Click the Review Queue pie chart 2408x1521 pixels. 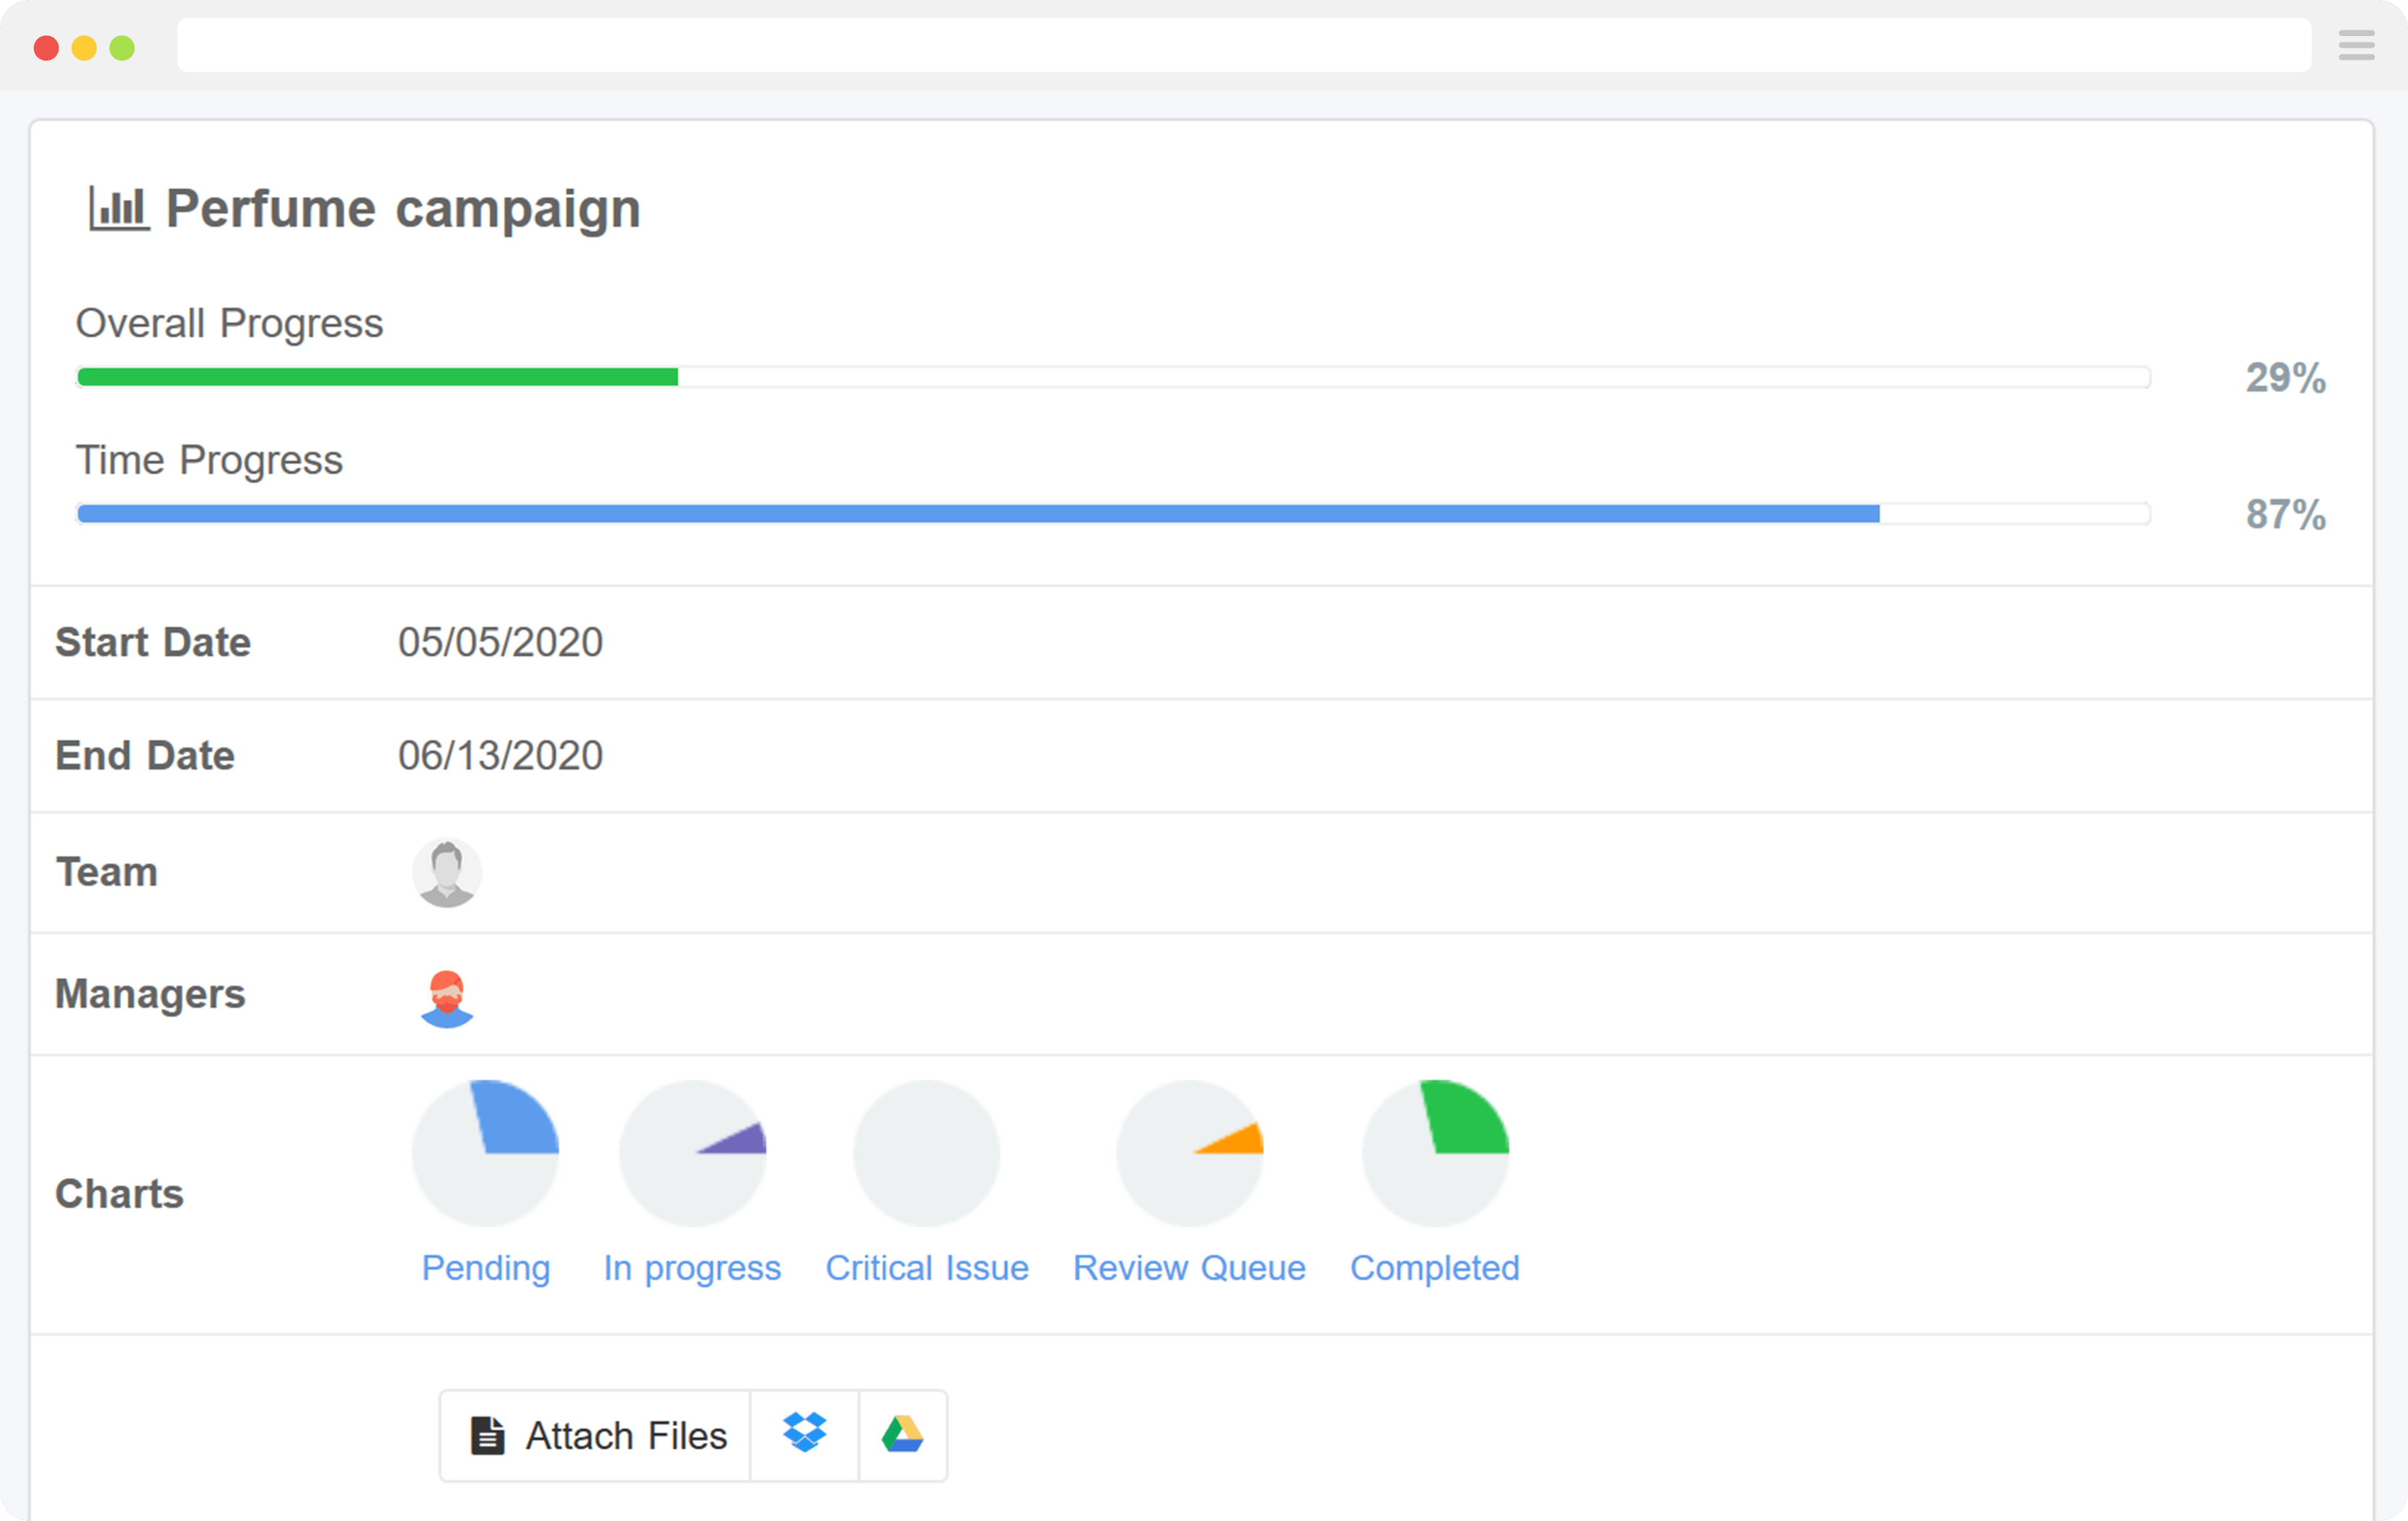pyautogui.click(x=1190, y=1153)
